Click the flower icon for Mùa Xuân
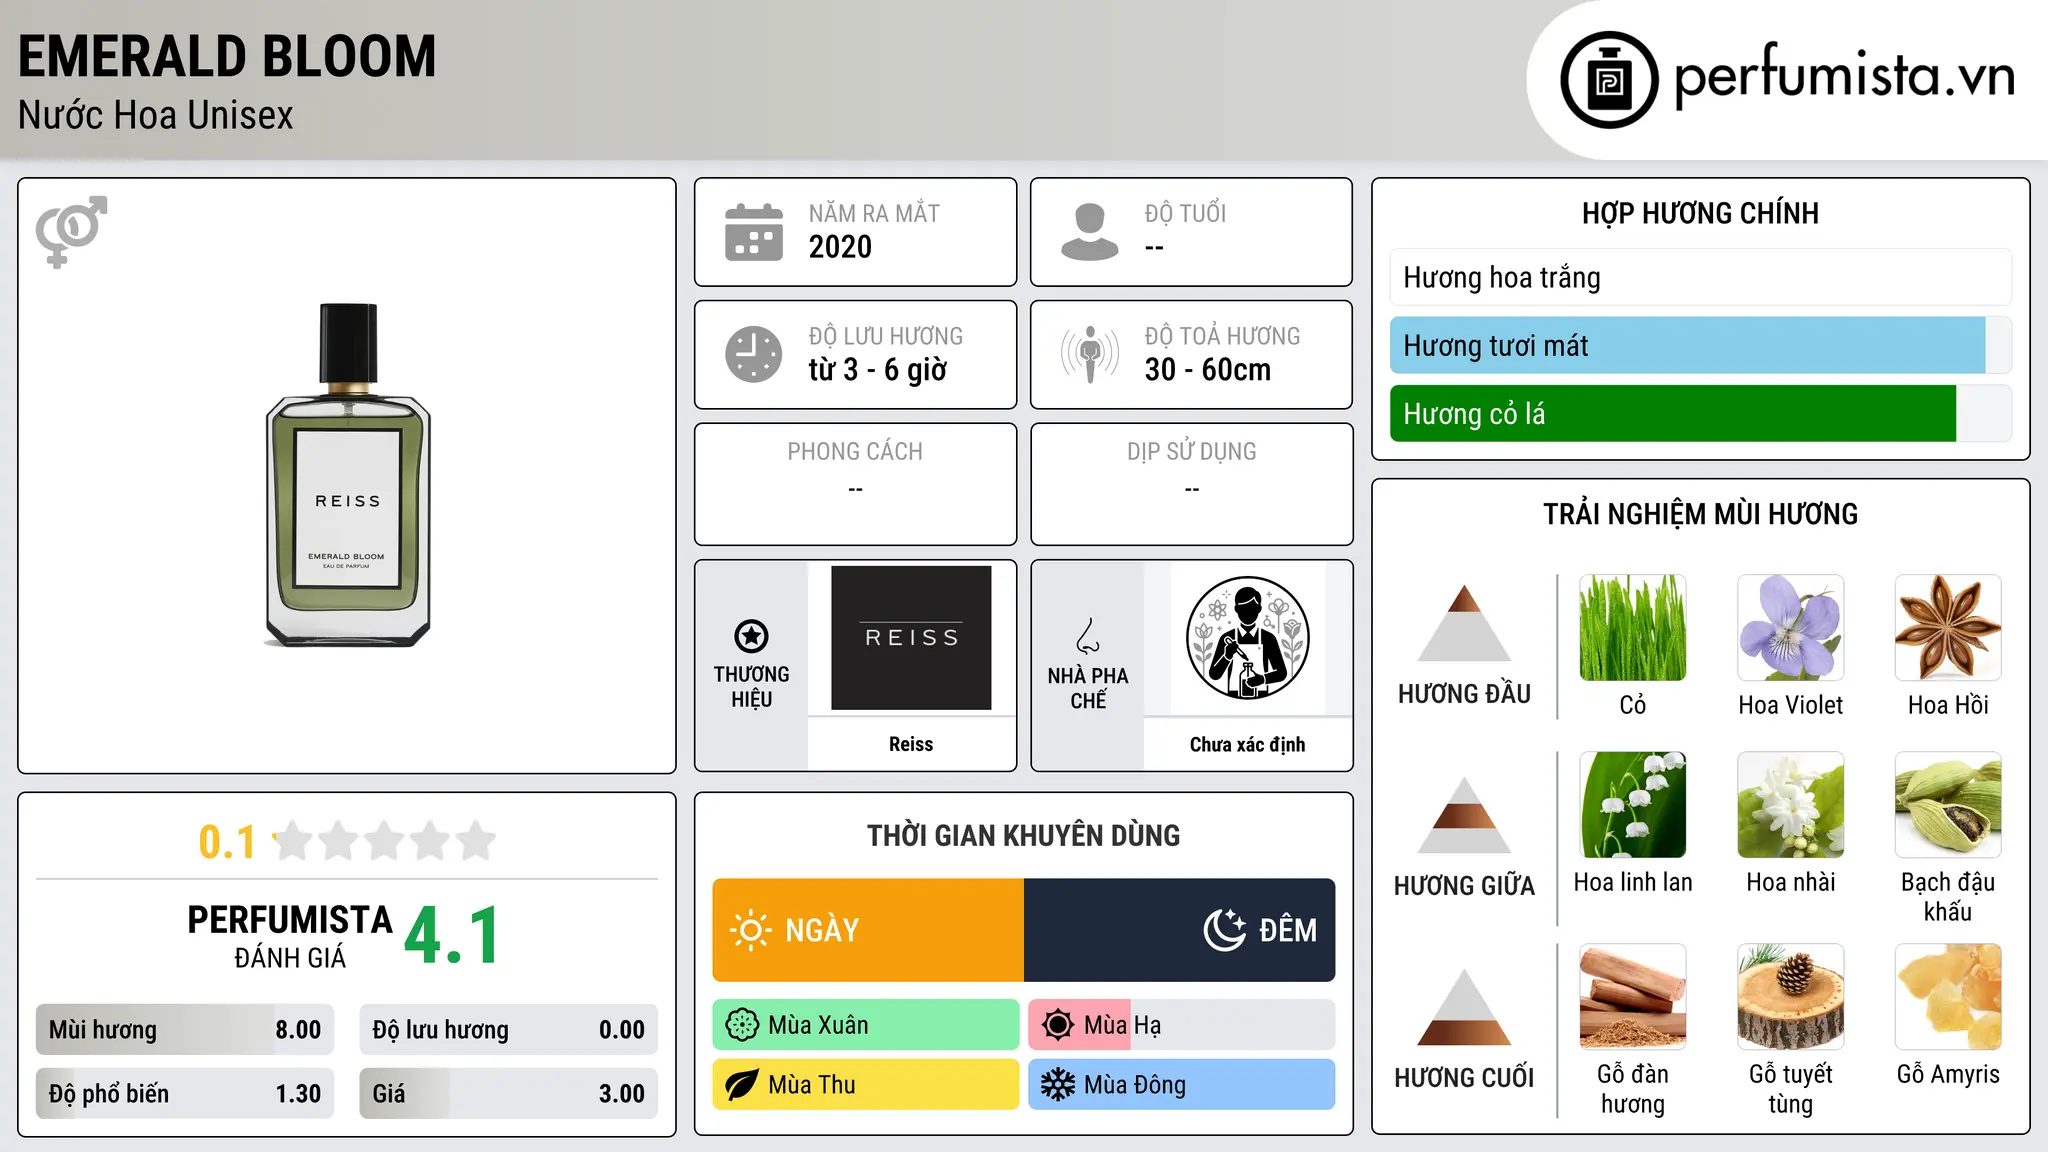The height and width of the screenshot is (1152, 2048). (742, 1025)
